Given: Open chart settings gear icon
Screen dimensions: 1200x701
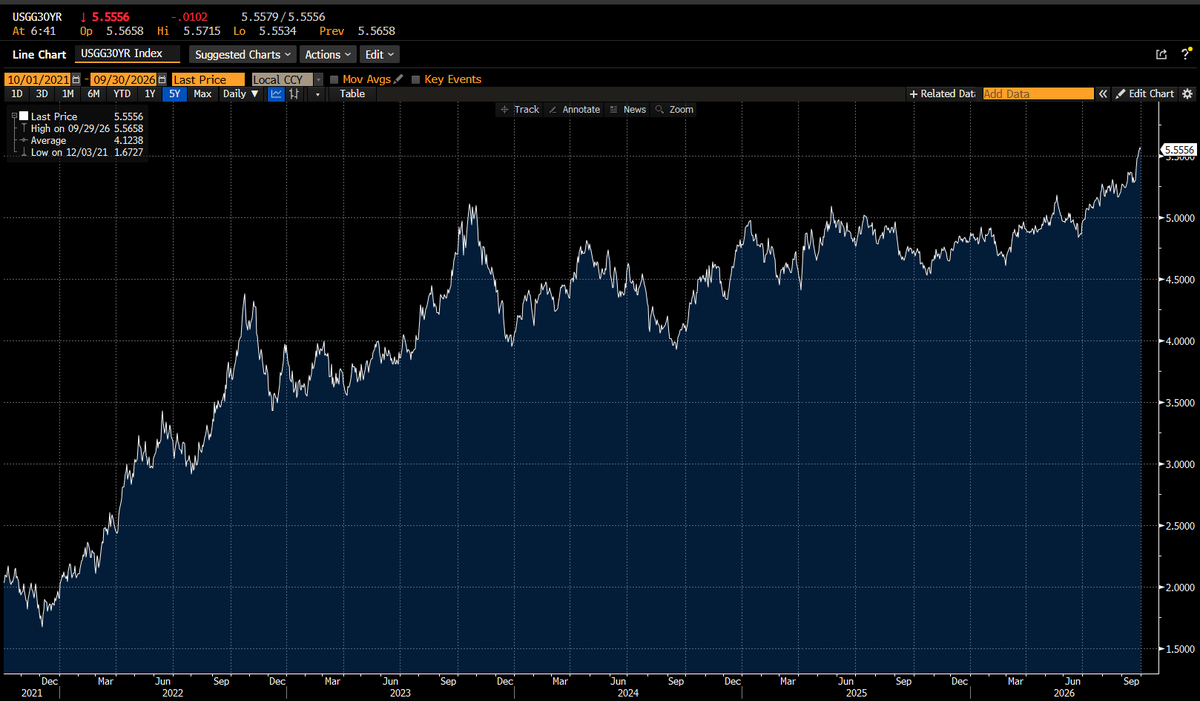Looking at the screenshot, I should tap(1187, 93).
